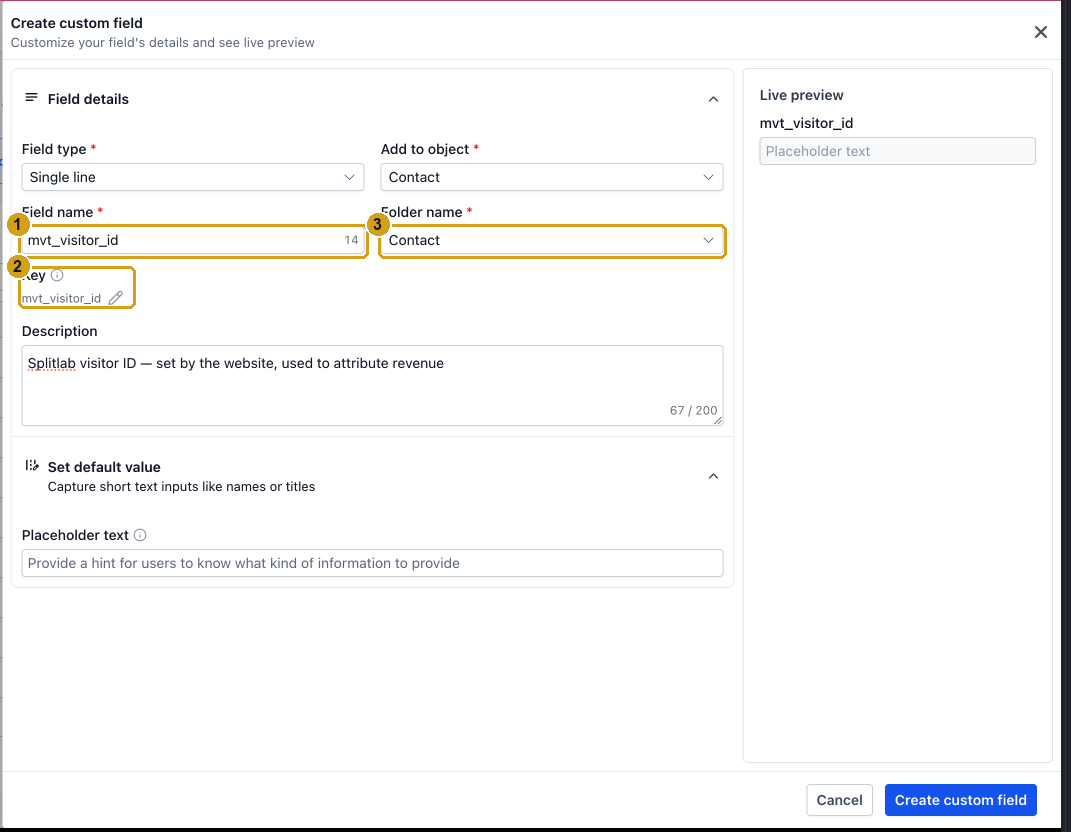Click the Set default value icon
The width and height of the screenshot is (1071, 832).
click(x=31, y=466)
